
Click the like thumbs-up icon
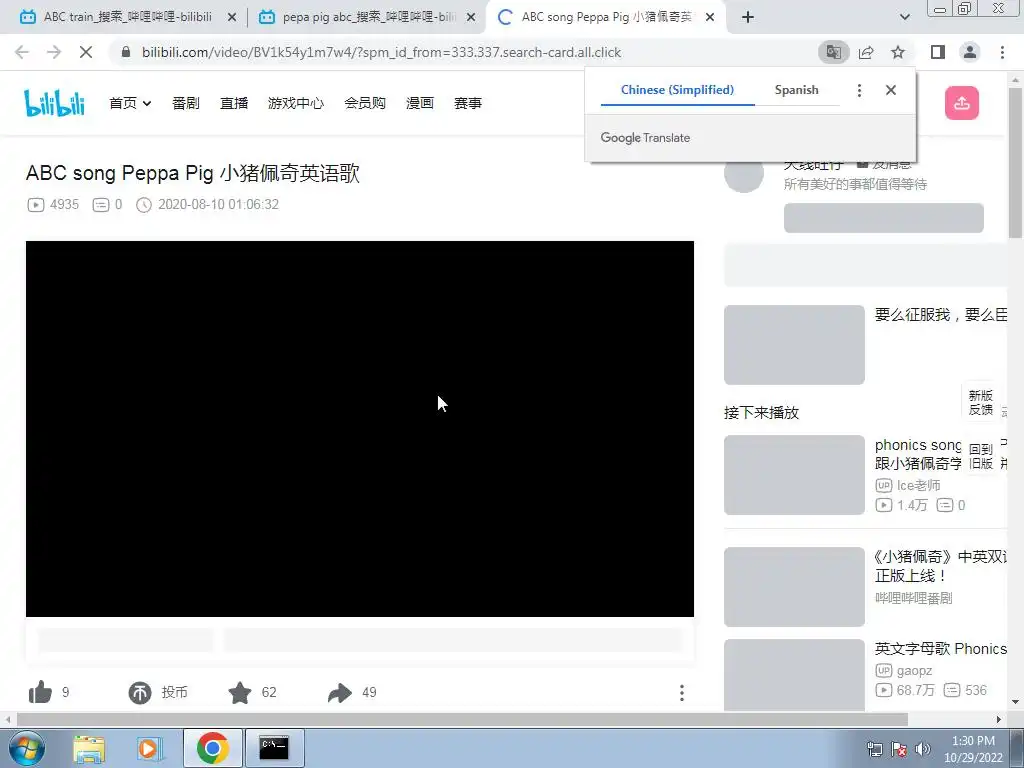click(40, 692)
